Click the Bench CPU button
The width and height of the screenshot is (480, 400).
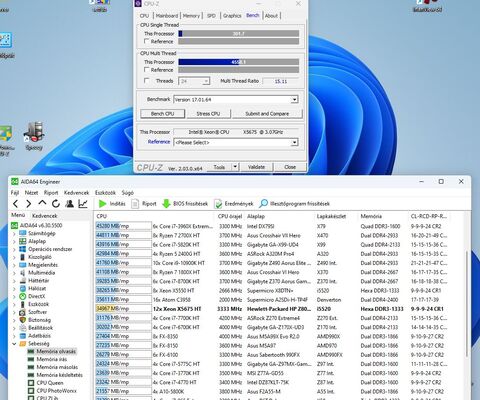pos(162,114)
